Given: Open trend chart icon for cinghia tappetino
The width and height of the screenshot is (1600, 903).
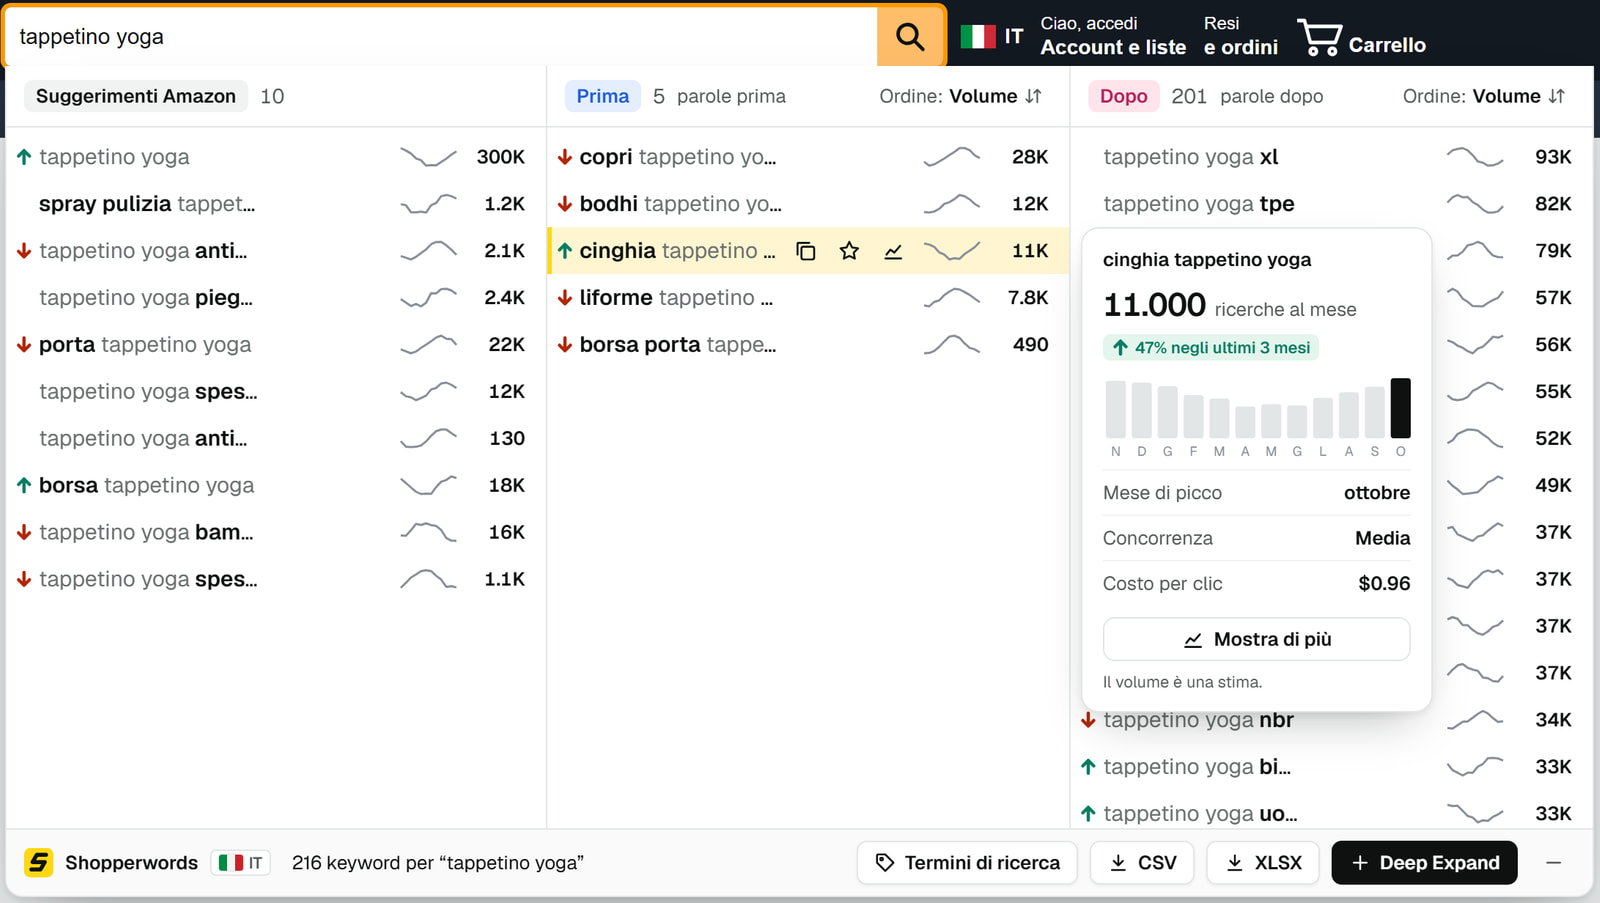Looking at the screenshot, I should point(893,251).
